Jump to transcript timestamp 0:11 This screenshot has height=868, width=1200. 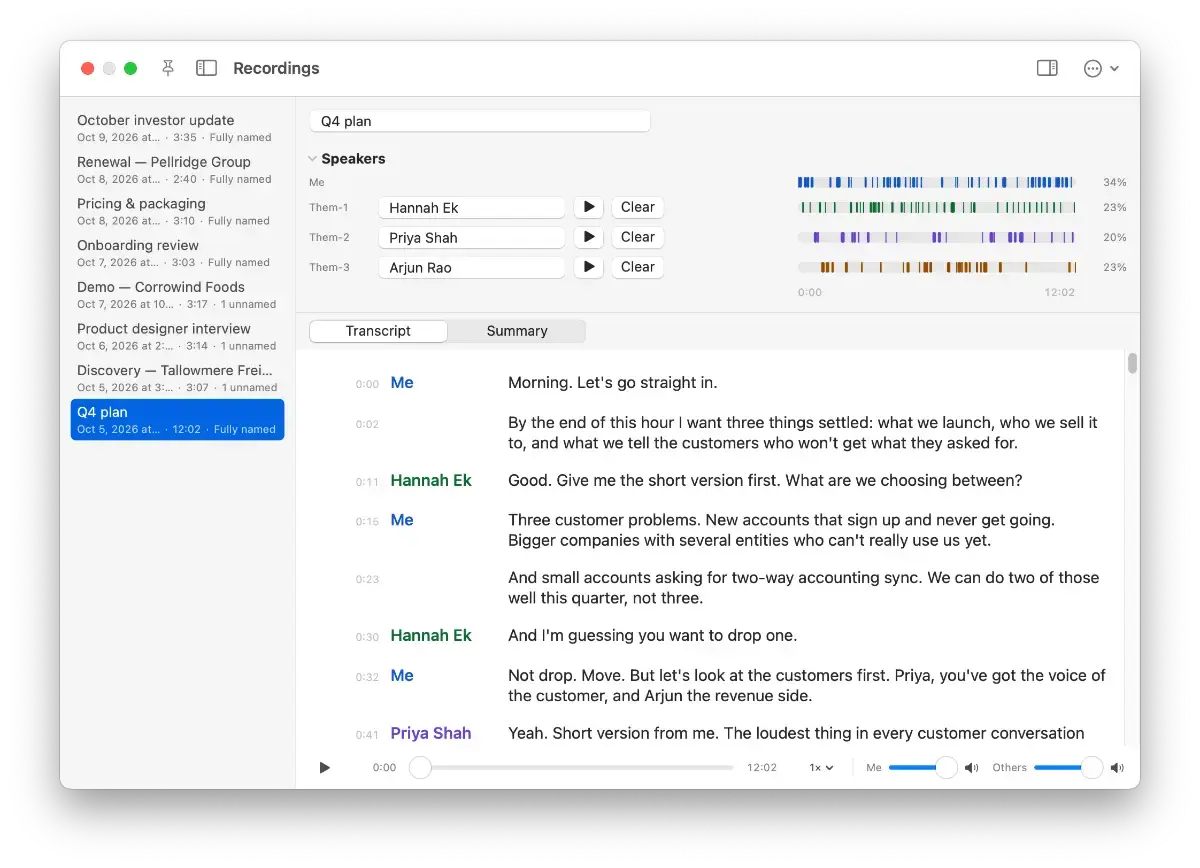pyautogui.click(x=367, y=482)
